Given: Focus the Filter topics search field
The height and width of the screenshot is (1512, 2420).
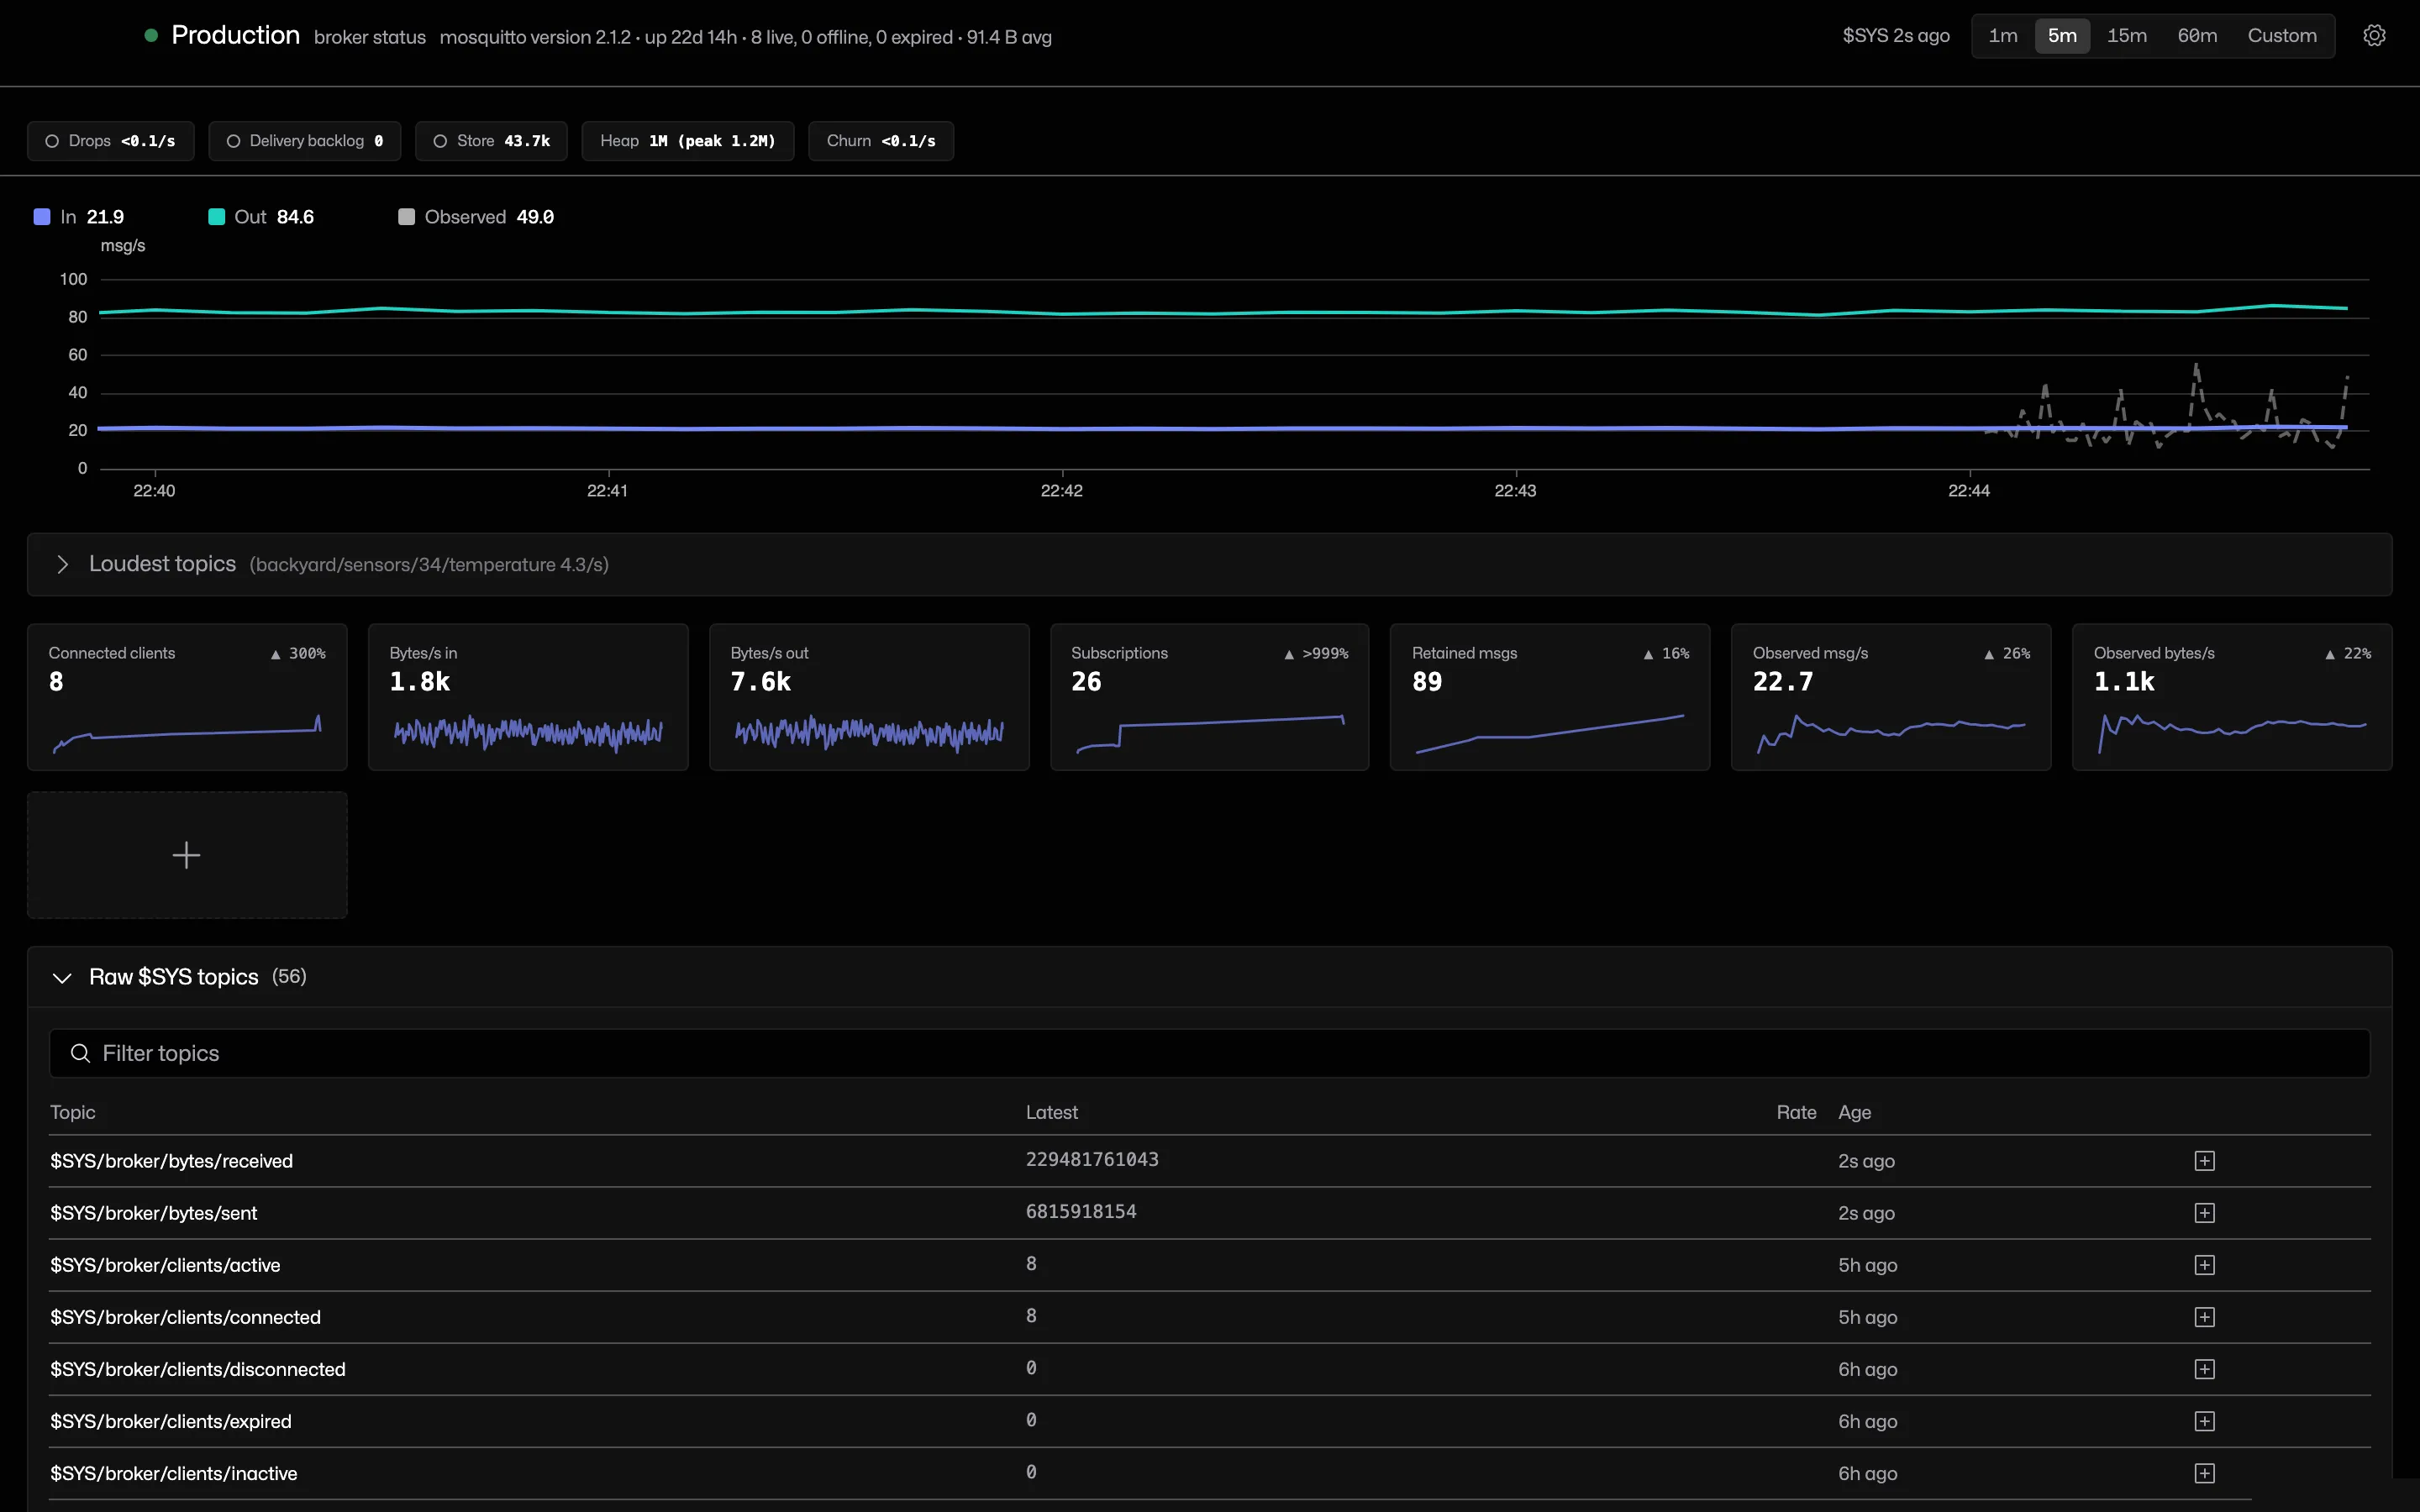Looking at the screenshot, I should point(1209,1053).
